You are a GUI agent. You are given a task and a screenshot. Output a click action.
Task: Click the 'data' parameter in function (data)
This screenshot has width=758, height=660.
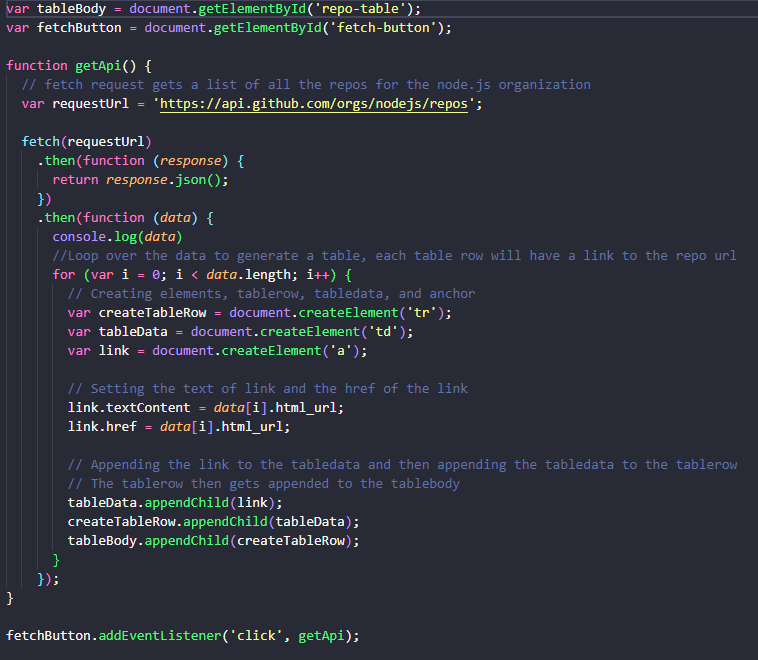pos(175,218)
